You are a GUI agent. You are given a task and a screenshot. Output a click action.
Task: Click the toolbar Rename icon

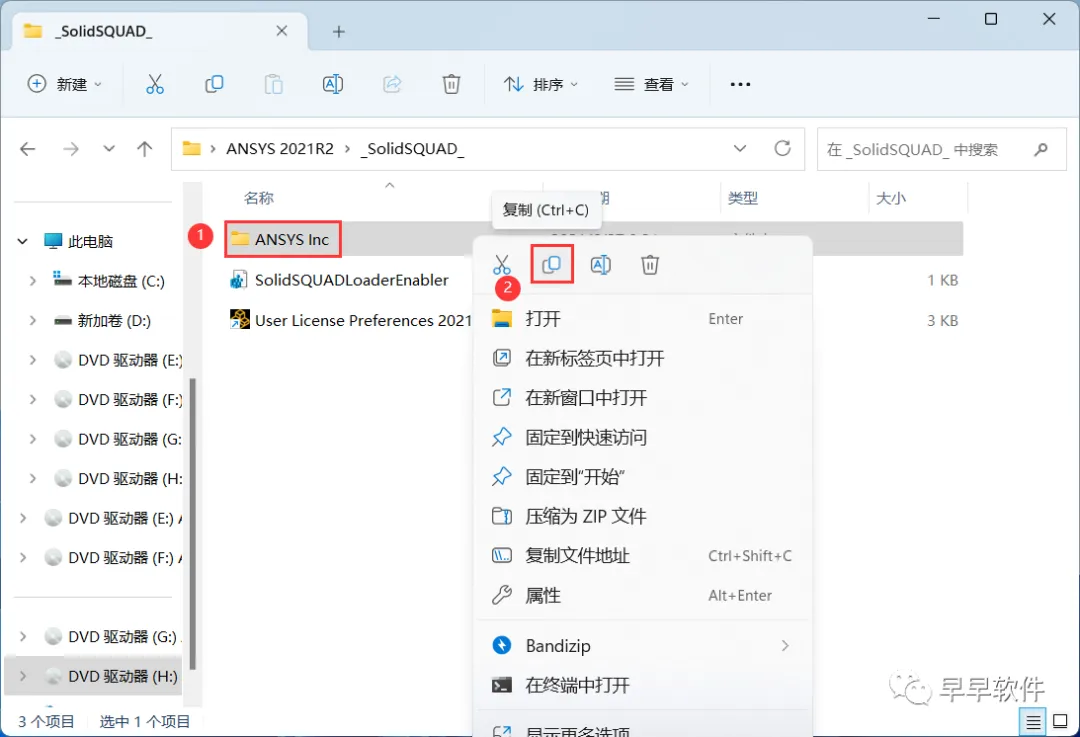tap(333, 84)
